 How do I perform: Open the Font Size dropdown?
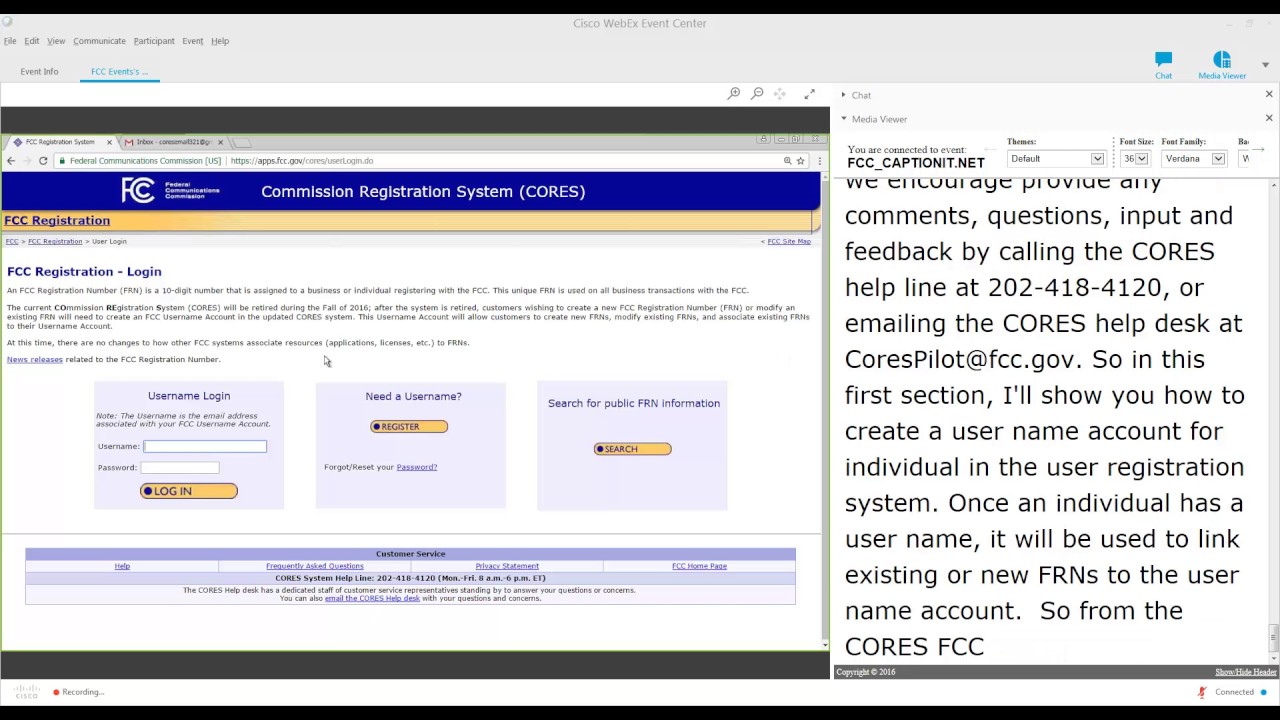[x=1135, y=159]
